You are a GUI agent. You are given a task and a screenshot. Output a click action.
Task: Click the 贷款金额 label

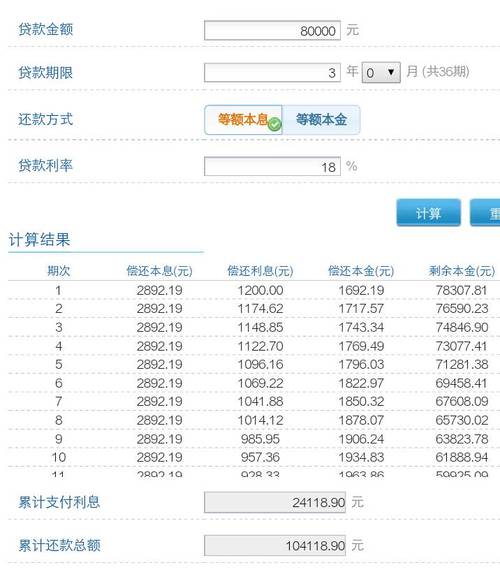click(46, 29)
